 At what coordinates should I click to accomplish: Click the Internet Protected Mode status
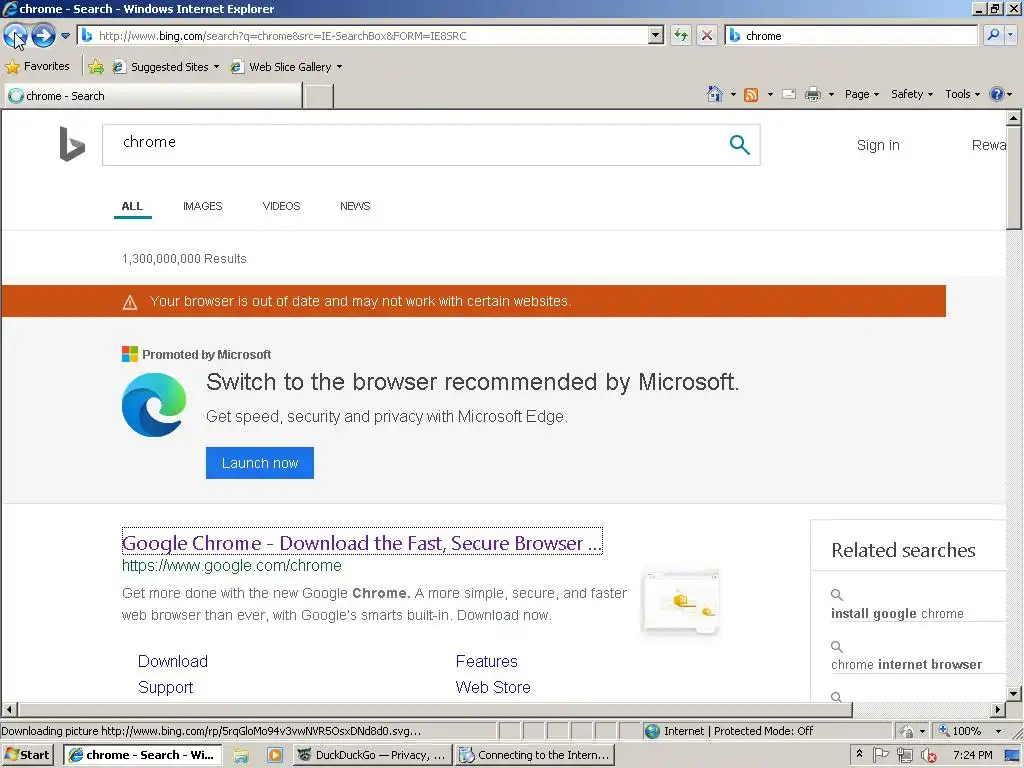coord(738,731)
